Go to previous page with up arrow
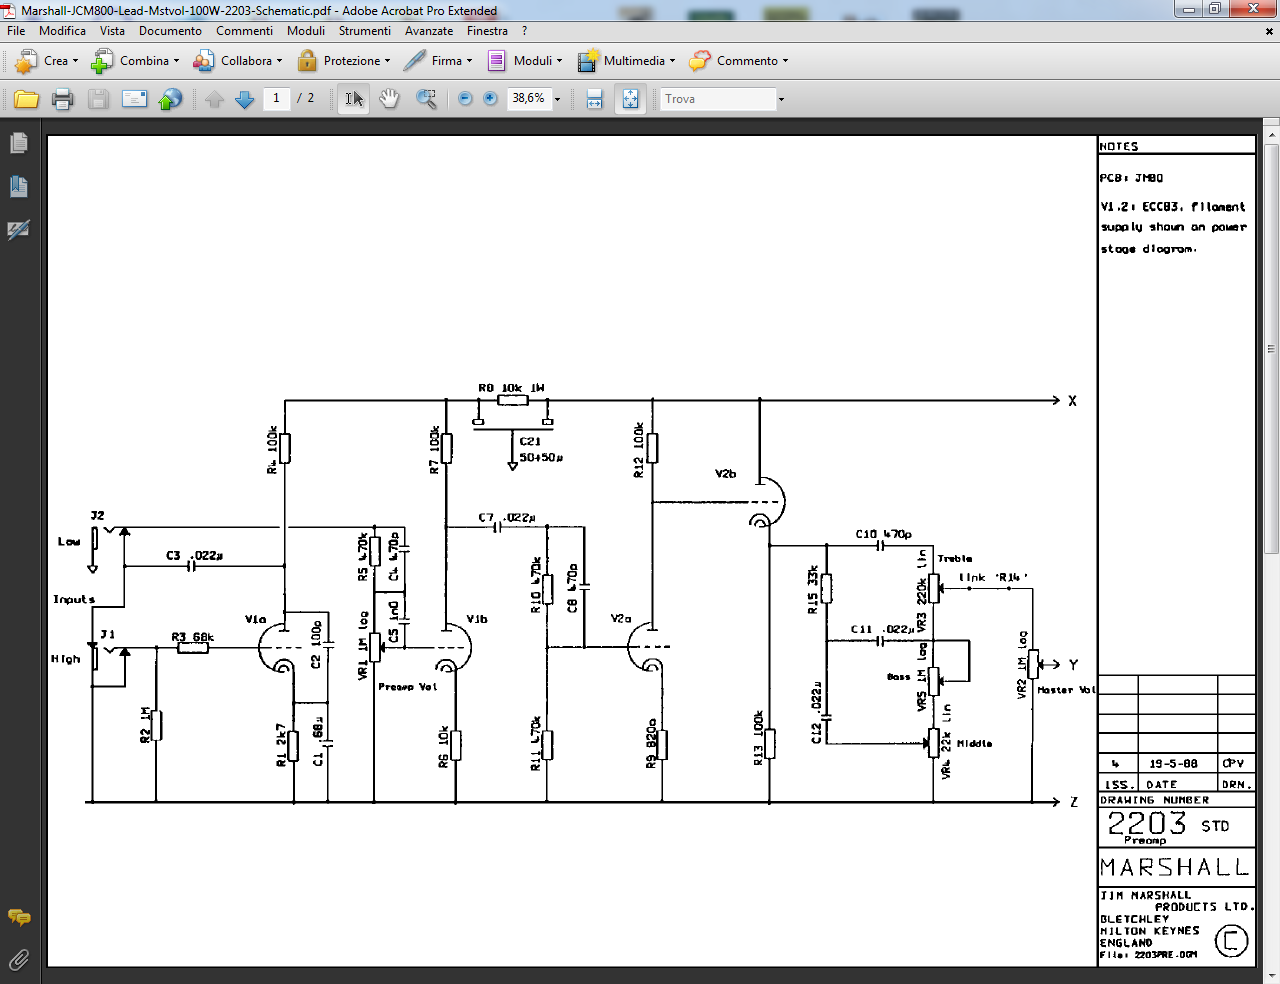 point(215,99)
